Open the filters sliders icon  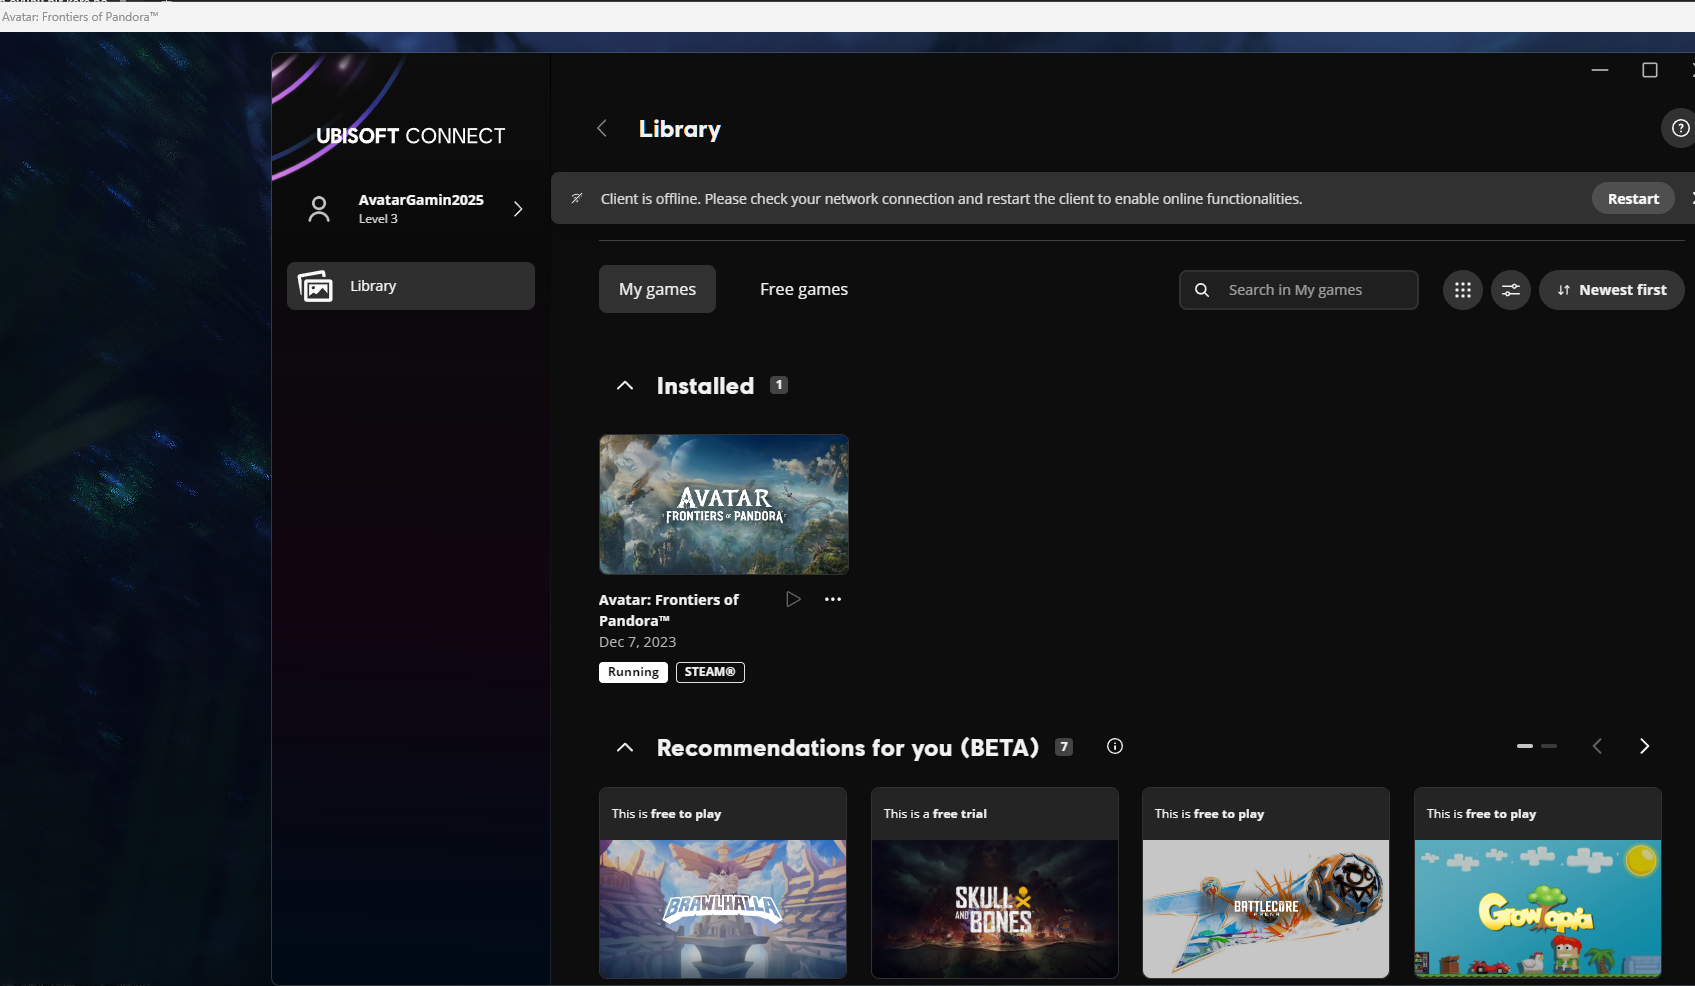(x=1510, y=290)
